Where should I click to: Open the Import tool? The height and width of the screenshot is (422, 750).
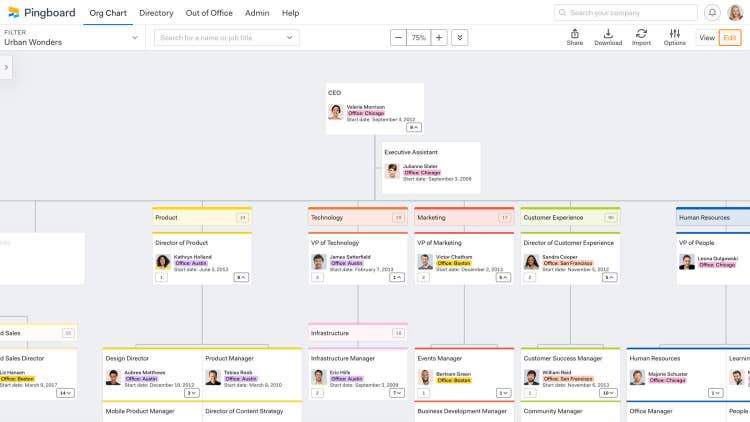click(641, 37)
